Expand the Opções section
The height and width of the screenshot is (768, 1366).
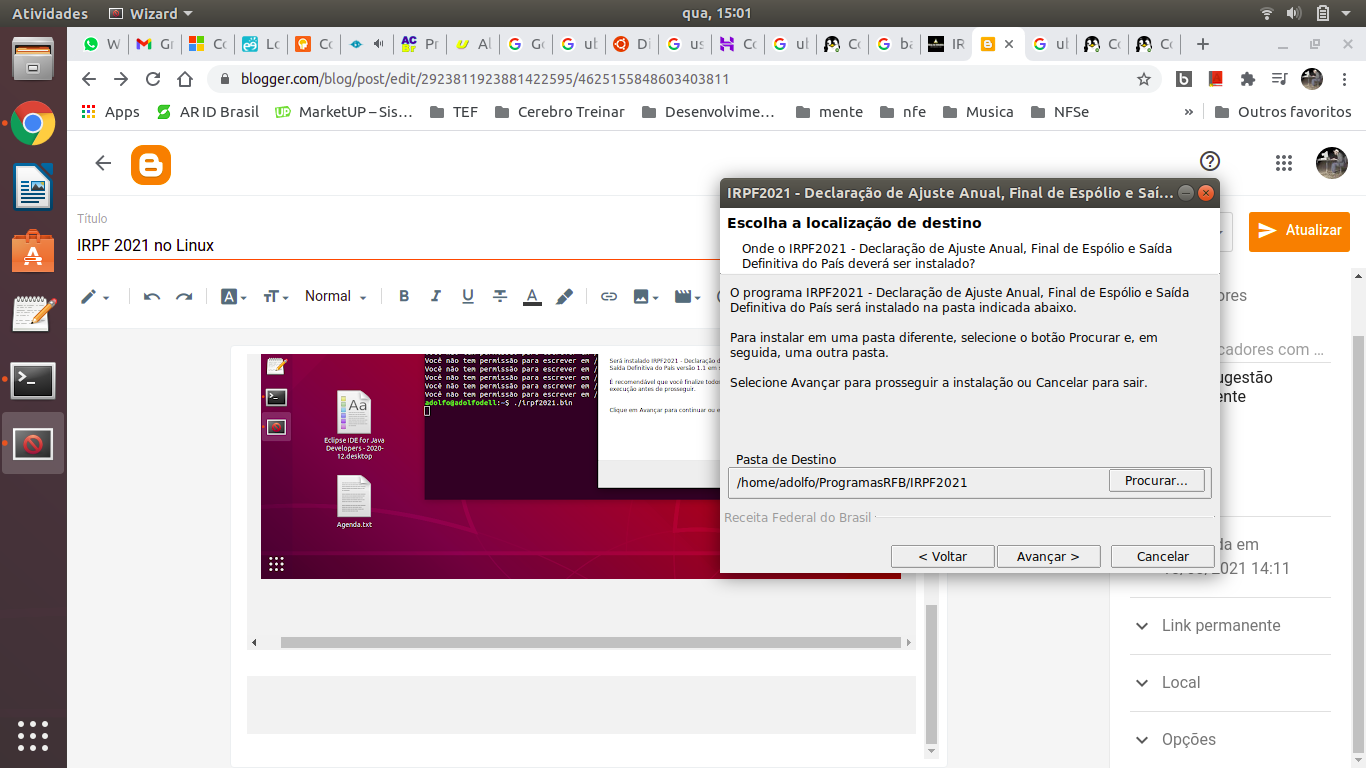pos(1230,739)
